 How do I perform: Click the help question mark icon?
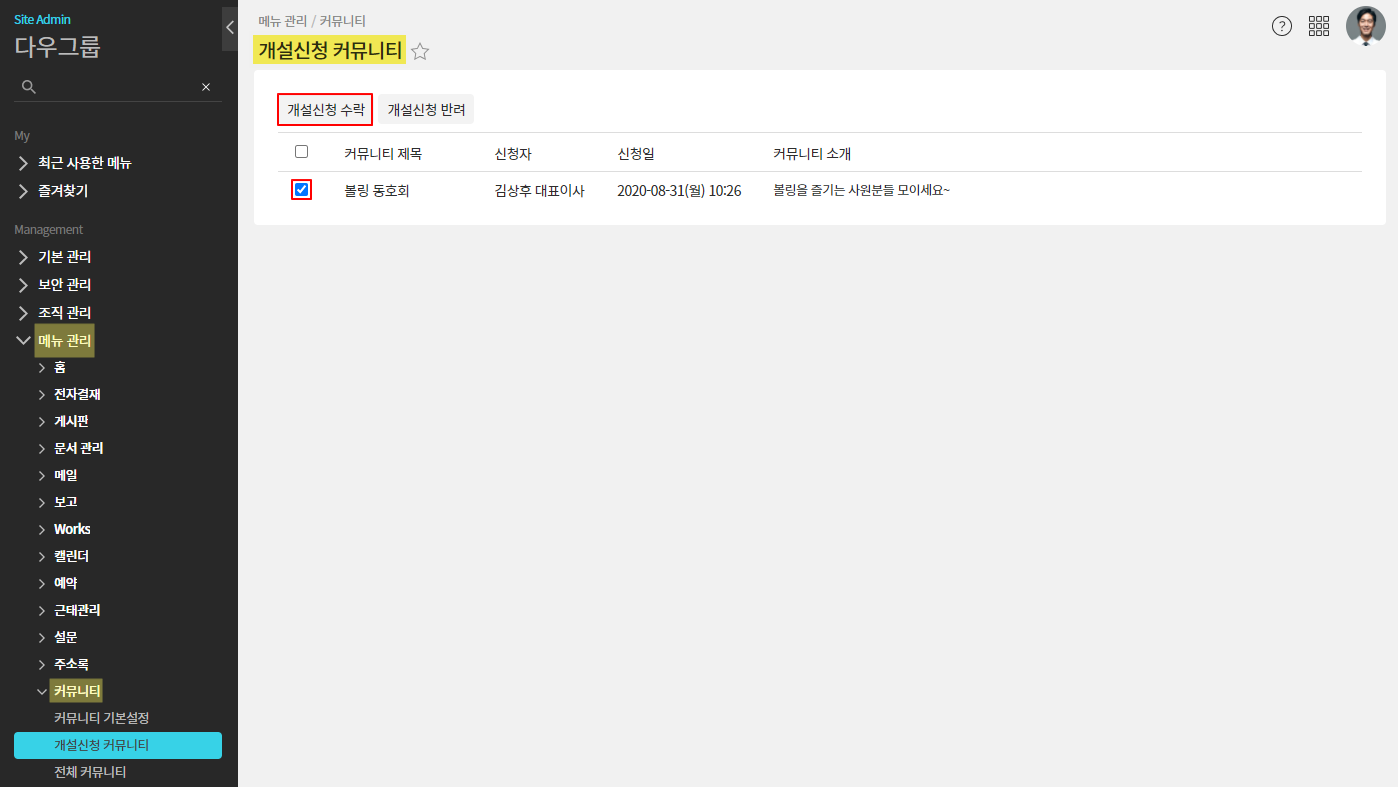pos(1281,26)
